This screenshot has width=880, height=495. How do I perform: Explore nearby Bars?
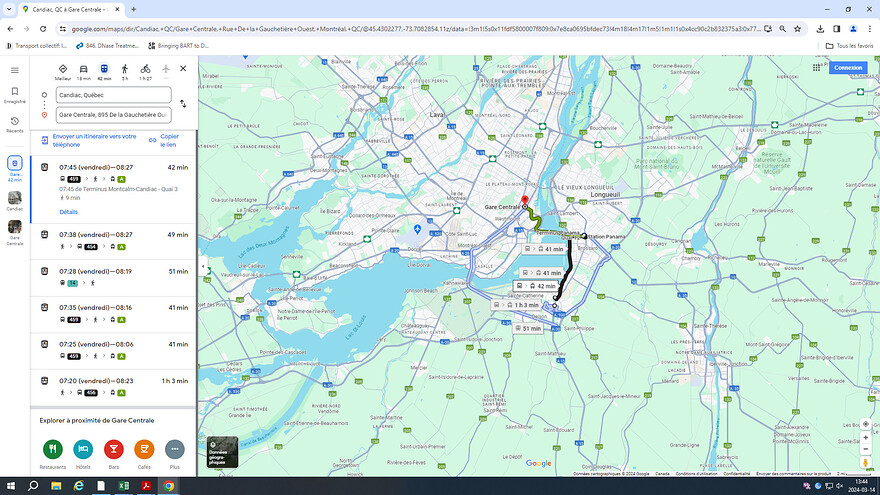click(113, 454)
